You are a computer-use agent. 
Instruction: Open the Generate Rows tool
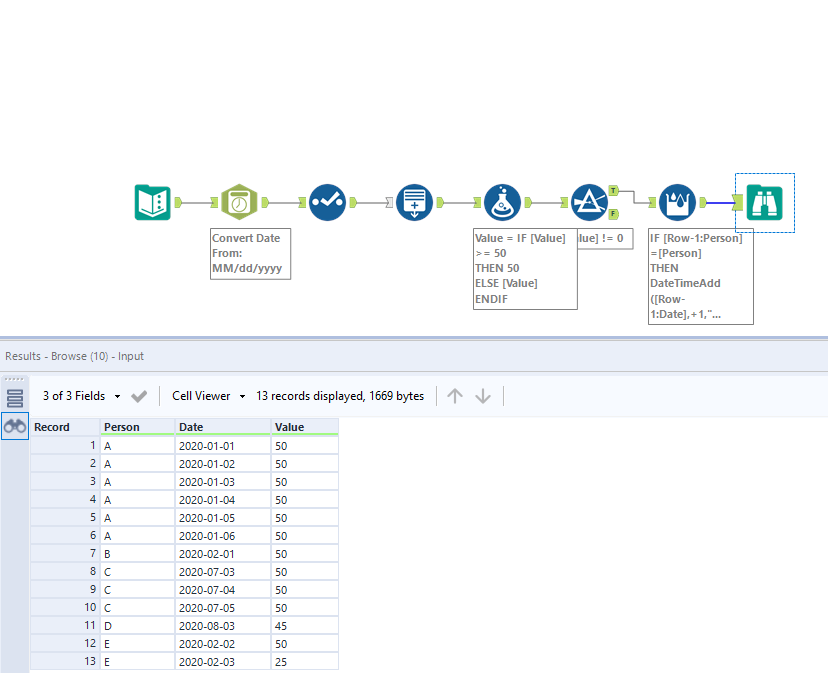[414, 202]
